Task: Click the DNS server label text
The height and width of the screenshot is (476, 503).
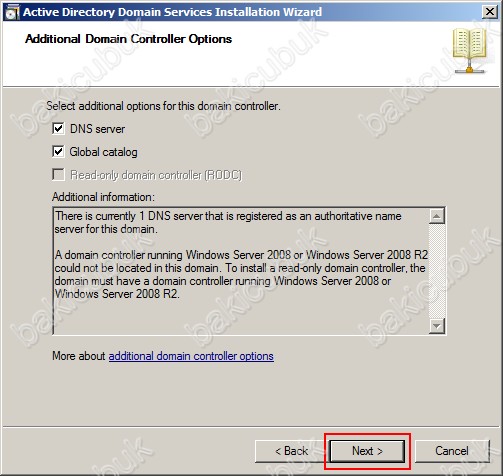Action: tap(97, 129)
